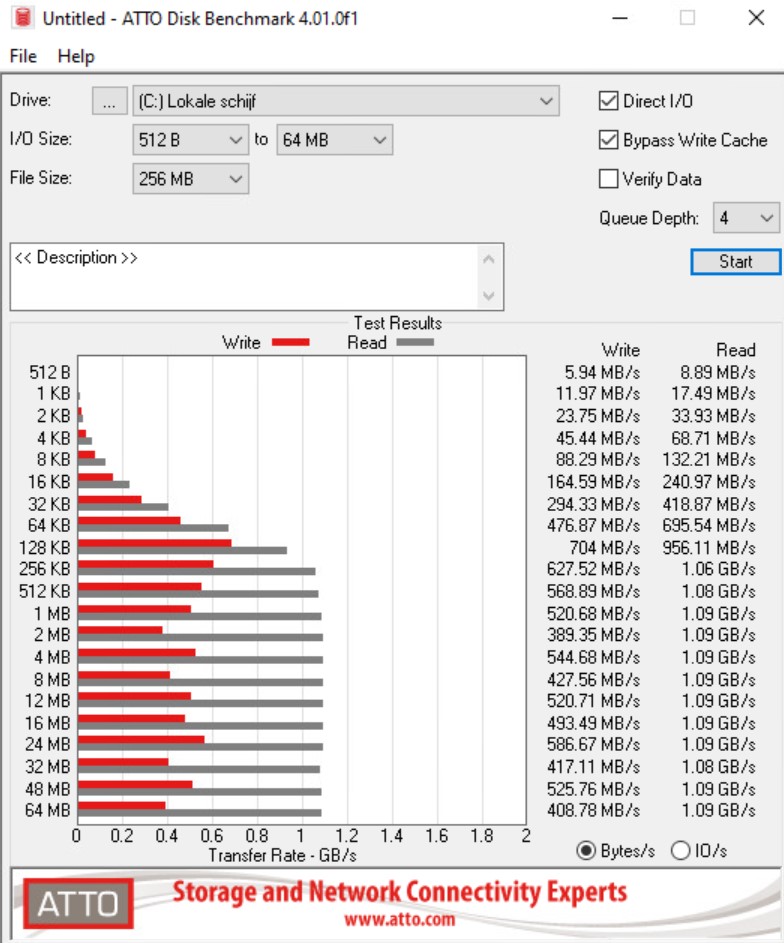
Task: Click the 389.35 MB/s write value
Action: pos(593,635)
